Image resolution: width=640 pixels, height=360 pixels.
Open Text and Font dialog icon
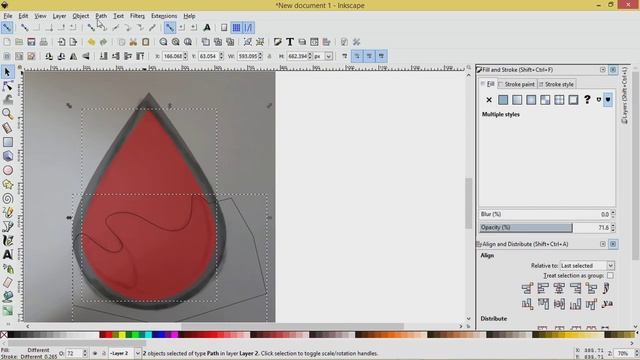click(x=289, y=42)
